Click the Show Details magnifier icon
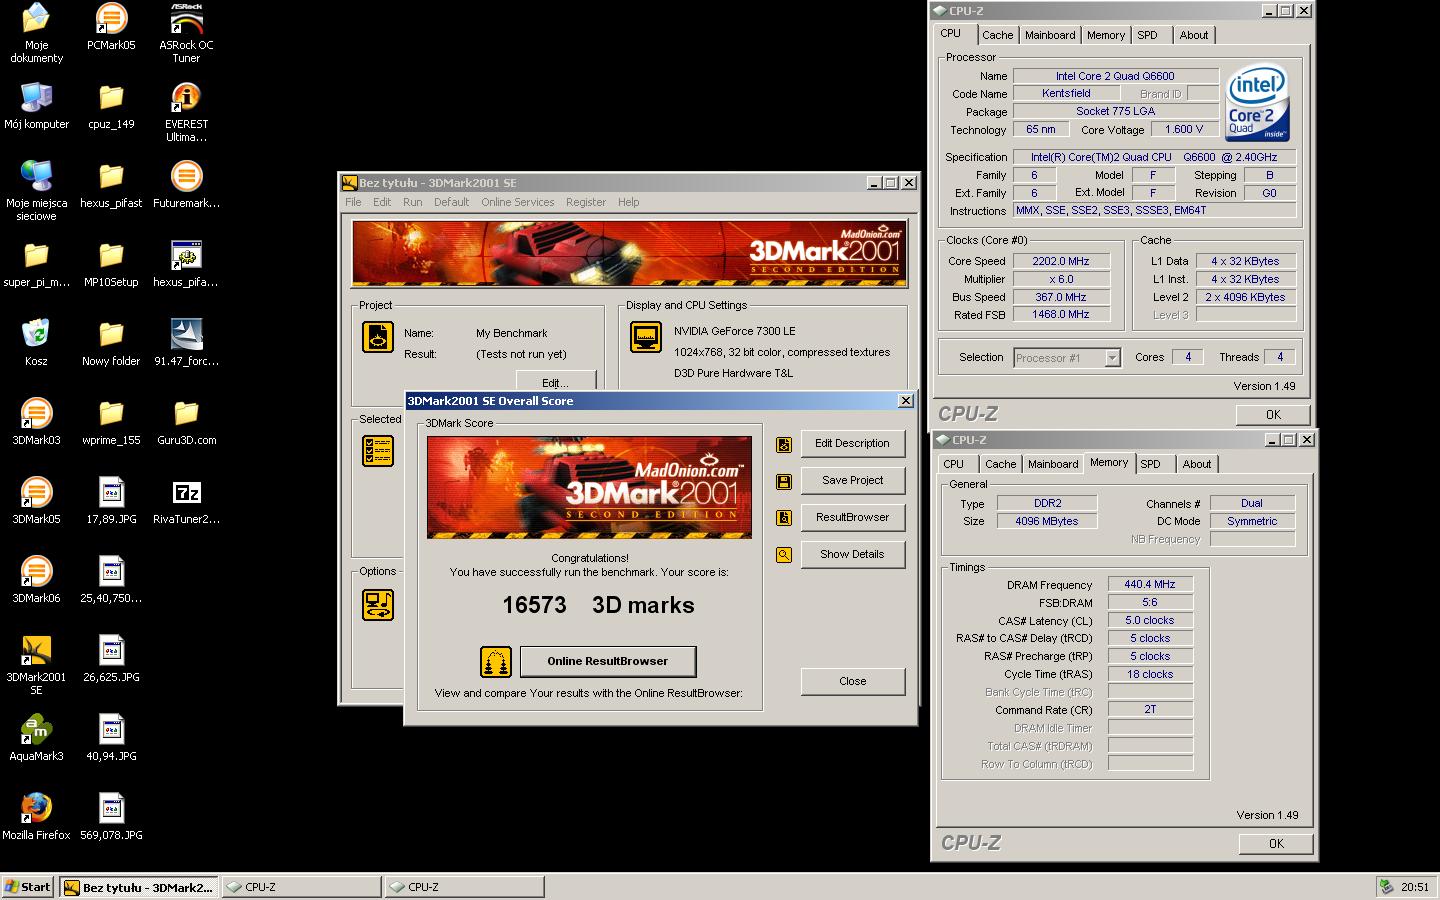This screenshot has height=900, width=1440. click(x=784, y=555)
